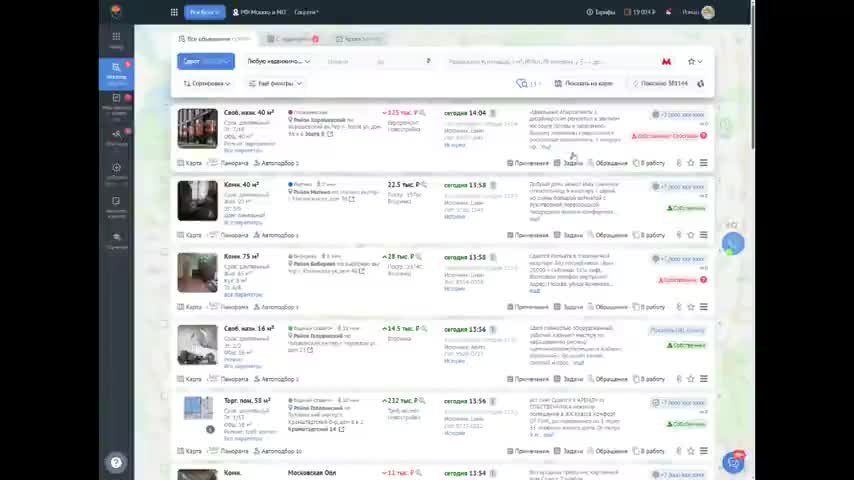Viewport: 854px width, 480px height.
Task: Open the user avatar in top bar
Action: (707, 12)
